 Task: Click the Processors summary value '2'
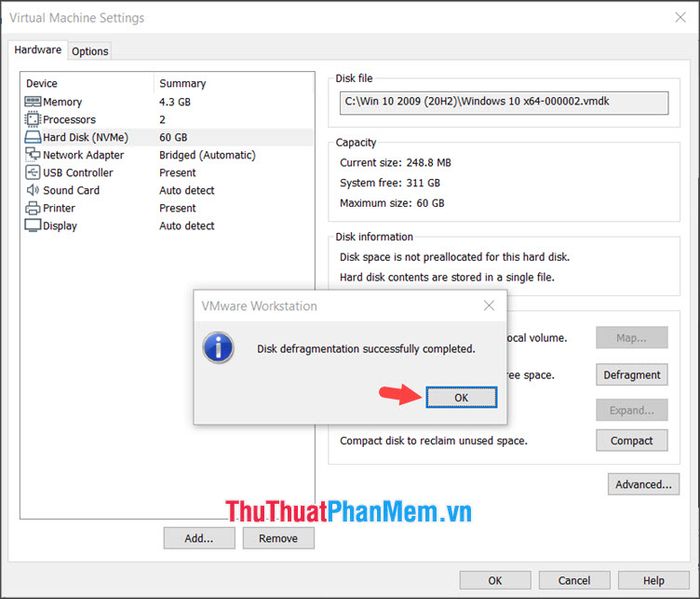pyautogui.click(x=162, y=120)
